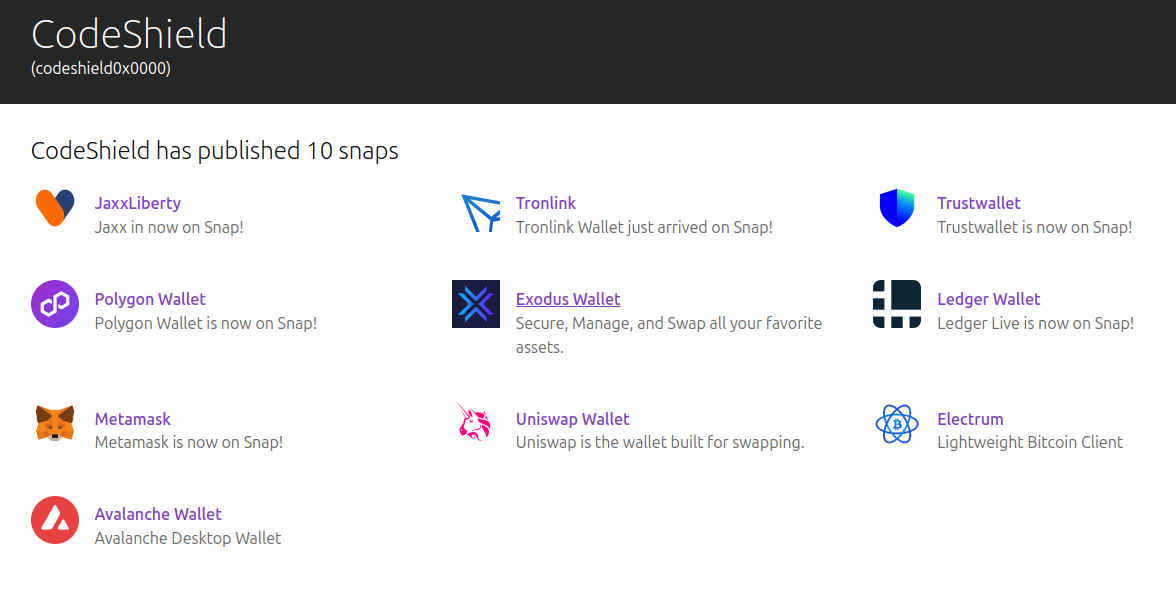Open the Electrum snap link

(970, 419)
